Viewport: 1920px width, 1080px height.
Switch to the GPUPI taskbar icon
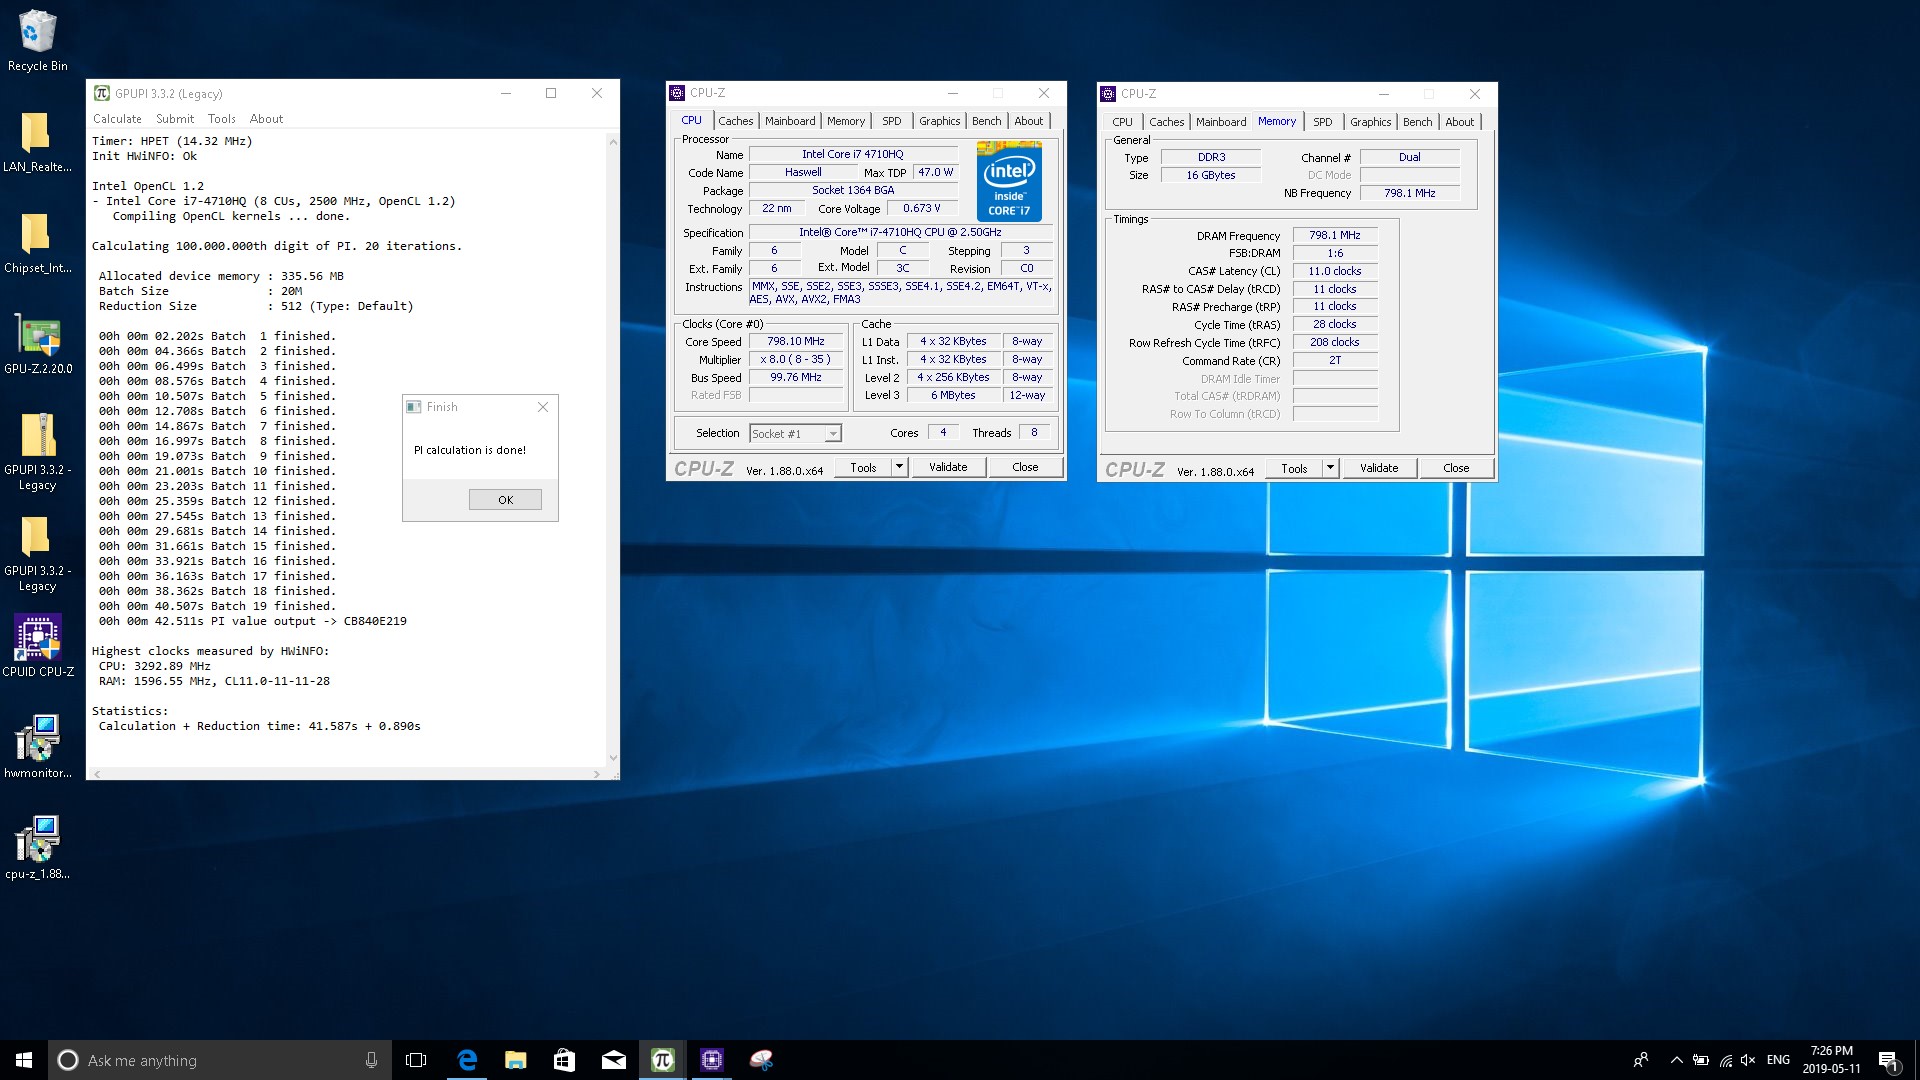pos(662,1060)
